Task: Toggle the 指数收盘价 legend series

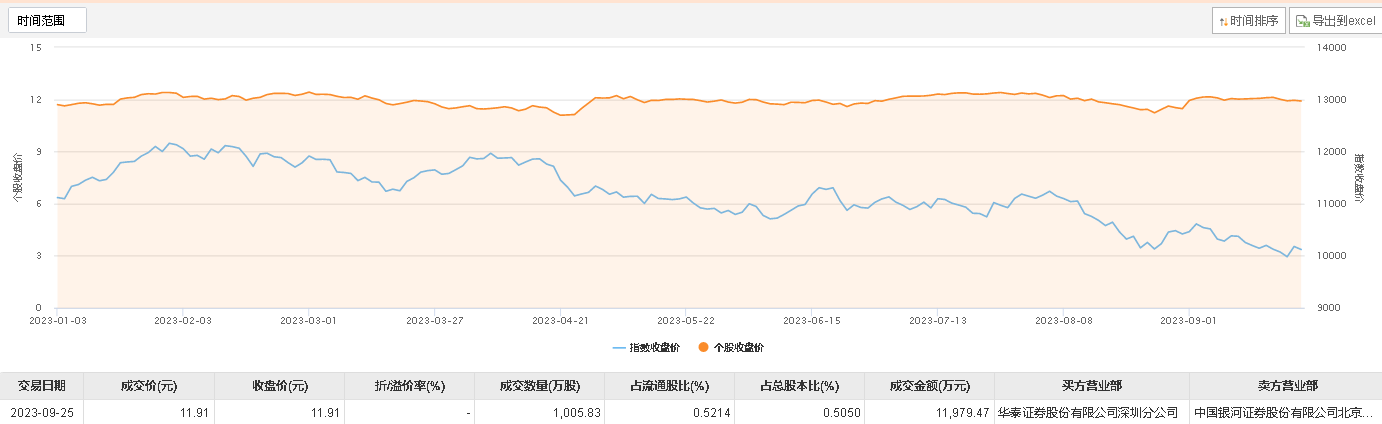Action: (x=651, y=347)
